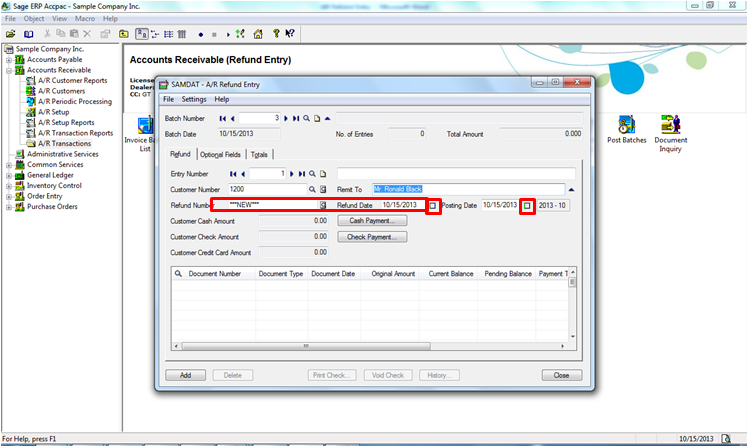Expand the Common Services tree node

[9, 165]
